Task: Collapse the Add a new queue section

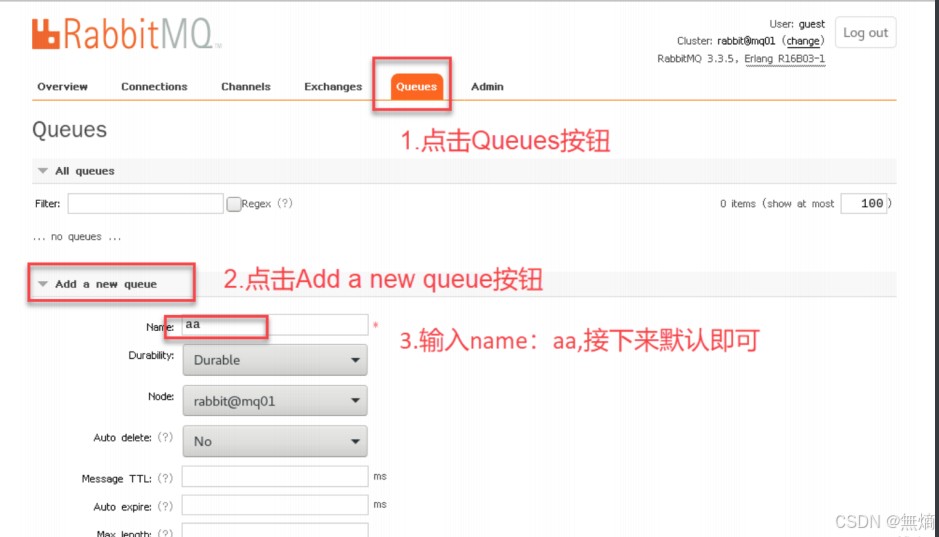Action: pyautogui.click(x=105, y=284)
